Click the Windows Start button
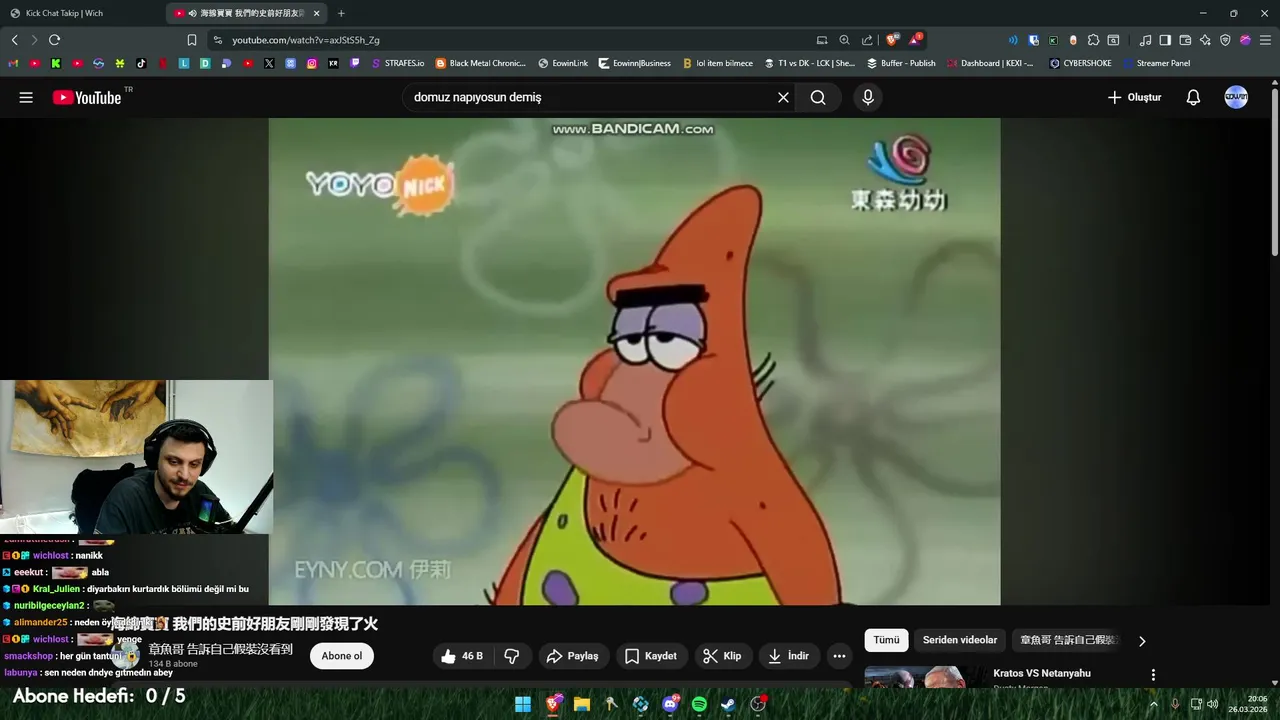This screenshot has height=720, width=1280. pos(523,704)
